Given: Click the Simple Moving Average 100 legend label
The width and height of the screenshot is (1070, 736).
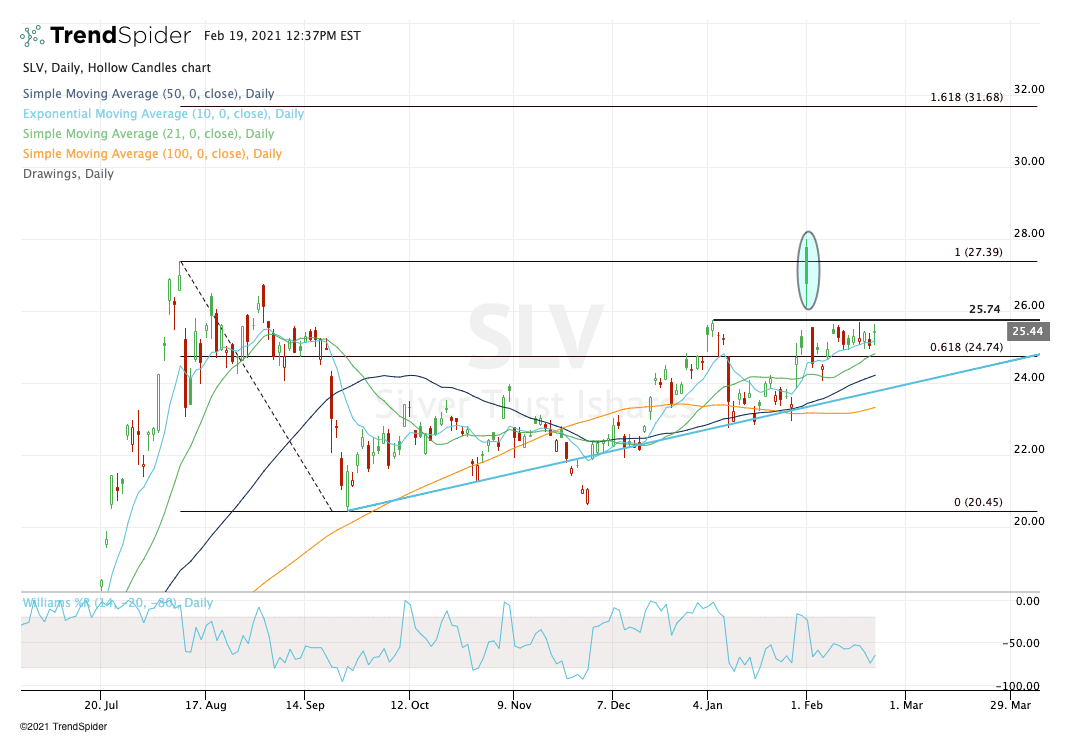Looking at the screenshot, I should [152, 154].
